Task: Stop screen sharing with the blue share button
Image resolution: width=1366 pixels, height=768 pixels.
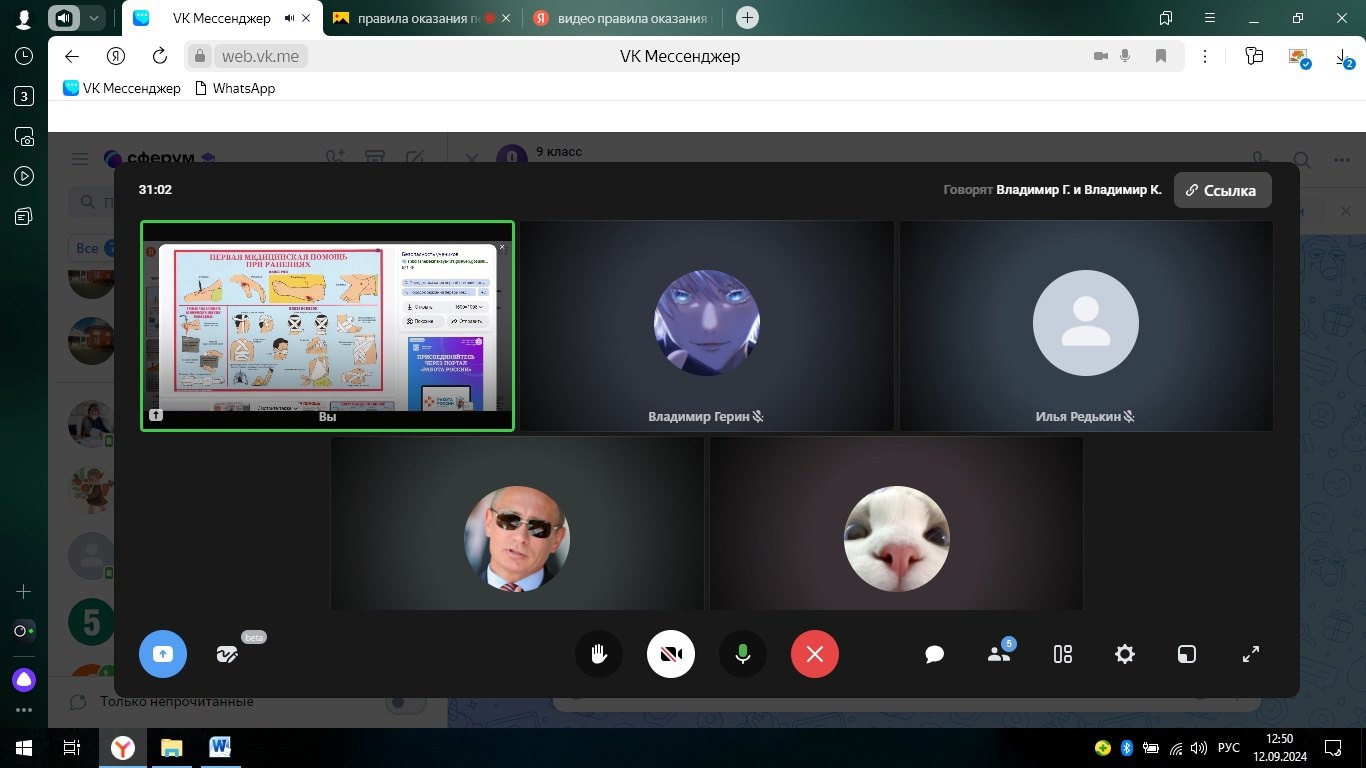Action: click(163, 654)
